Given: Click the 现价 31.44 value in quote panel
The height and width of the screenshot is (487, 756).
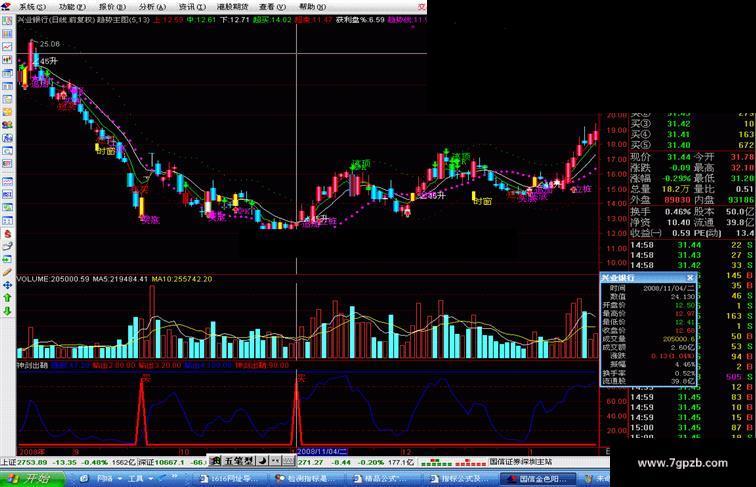Looking at the screenshot, I should 678,157.
